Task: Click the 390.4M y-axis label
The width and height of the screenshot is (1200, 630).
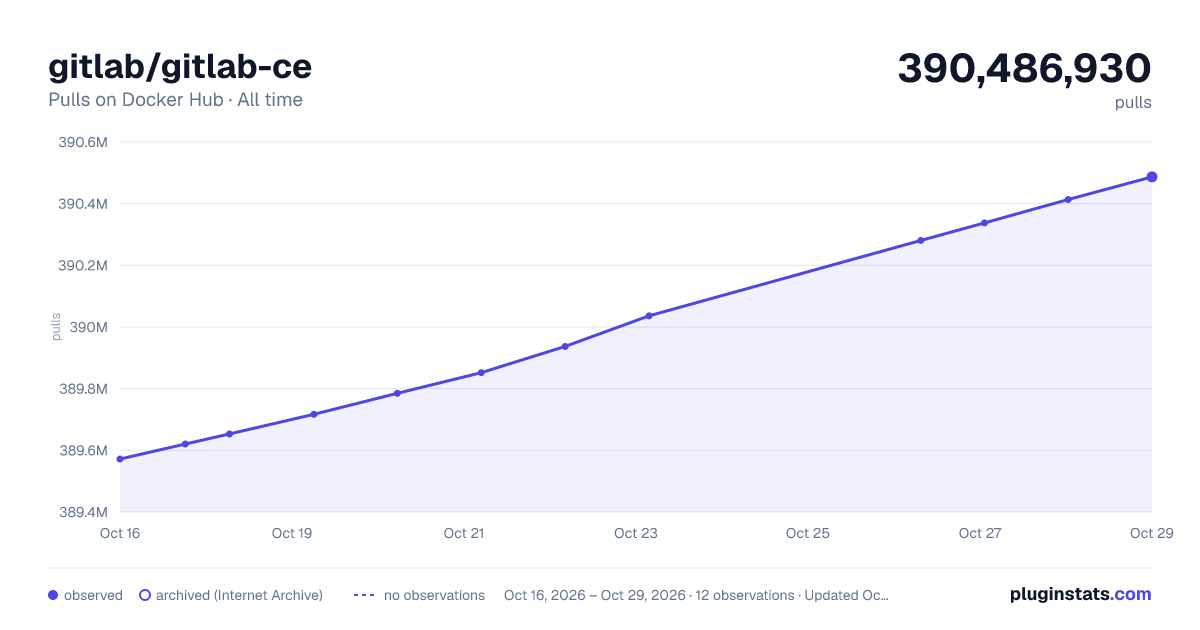Action: pyautogui.click(x=83, y=204)
